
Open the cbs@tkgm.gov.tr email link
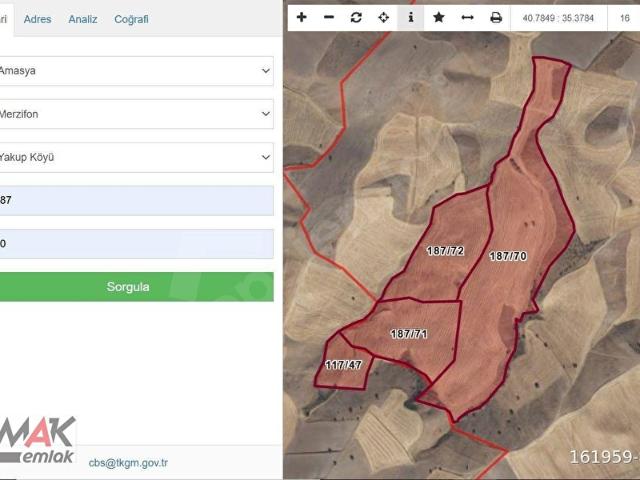128,463
